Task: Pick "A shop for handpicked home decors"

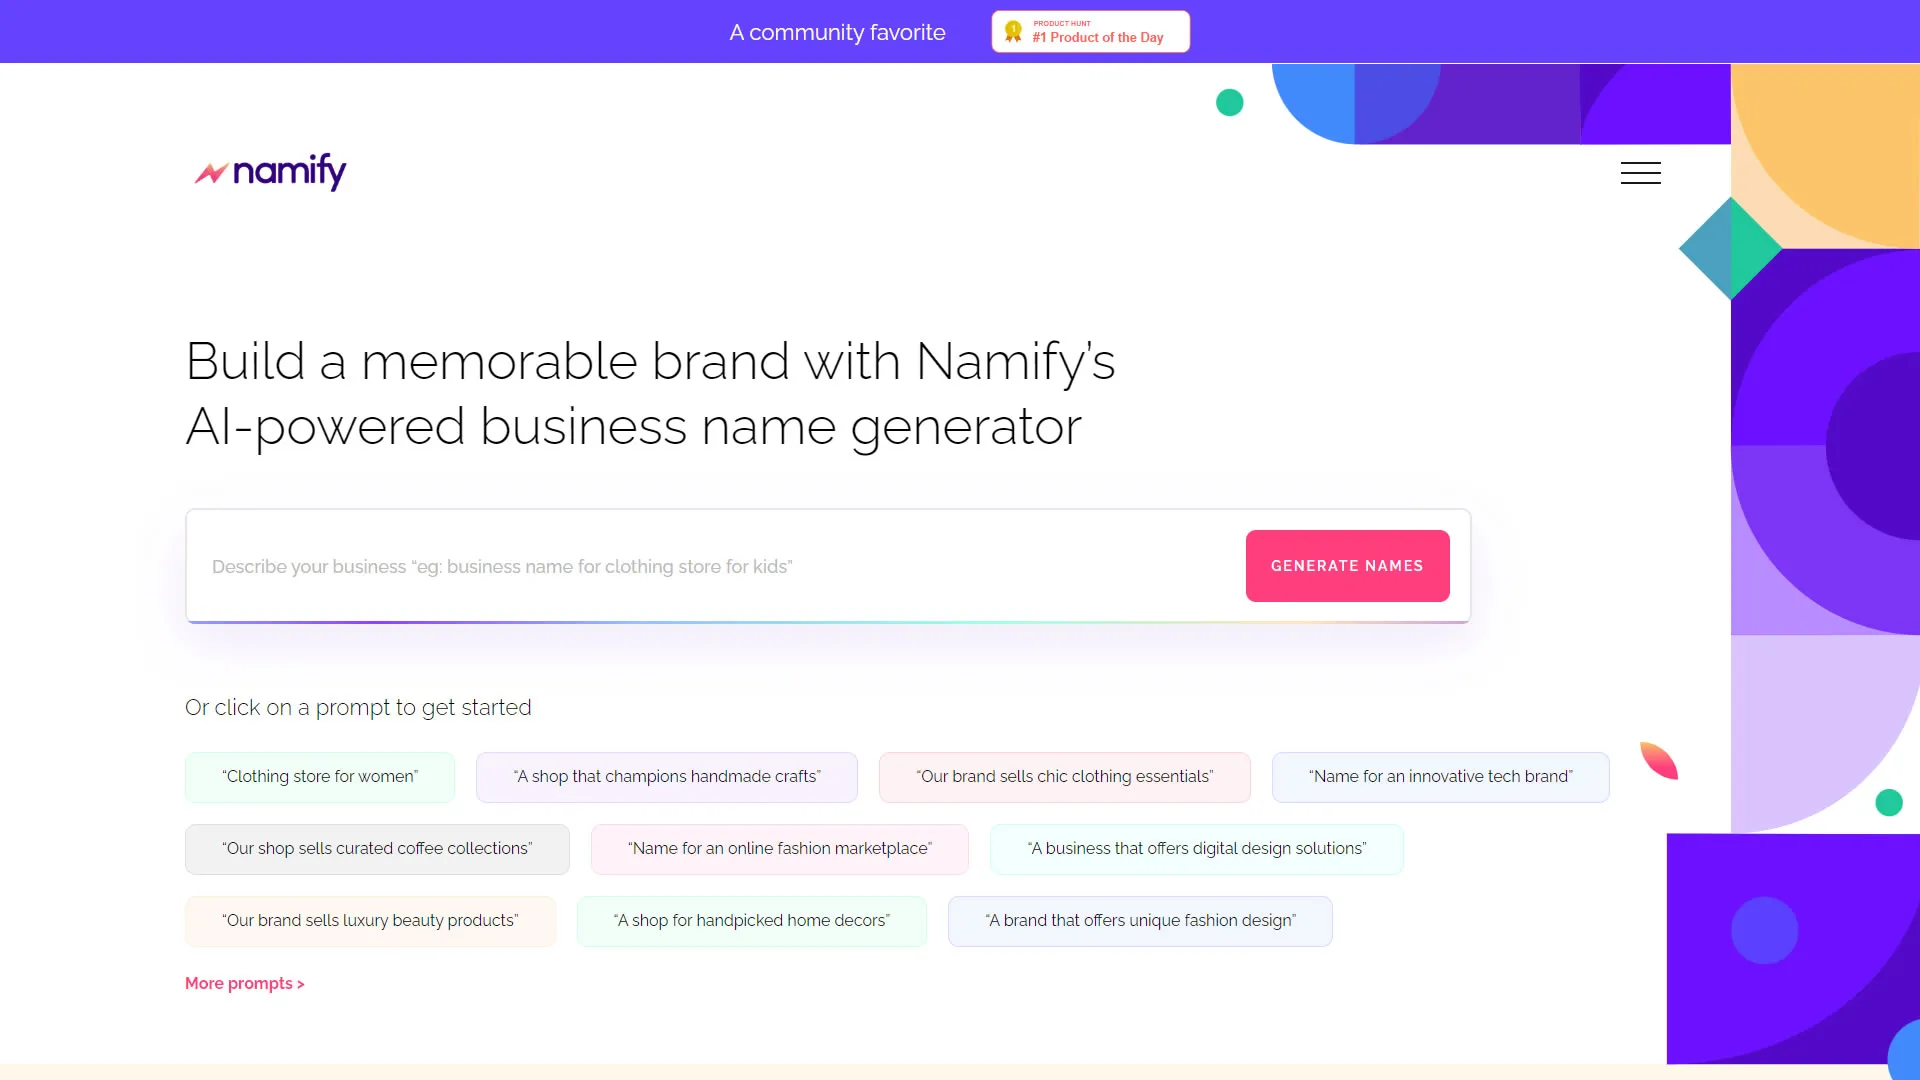Action: click(751, 921)
